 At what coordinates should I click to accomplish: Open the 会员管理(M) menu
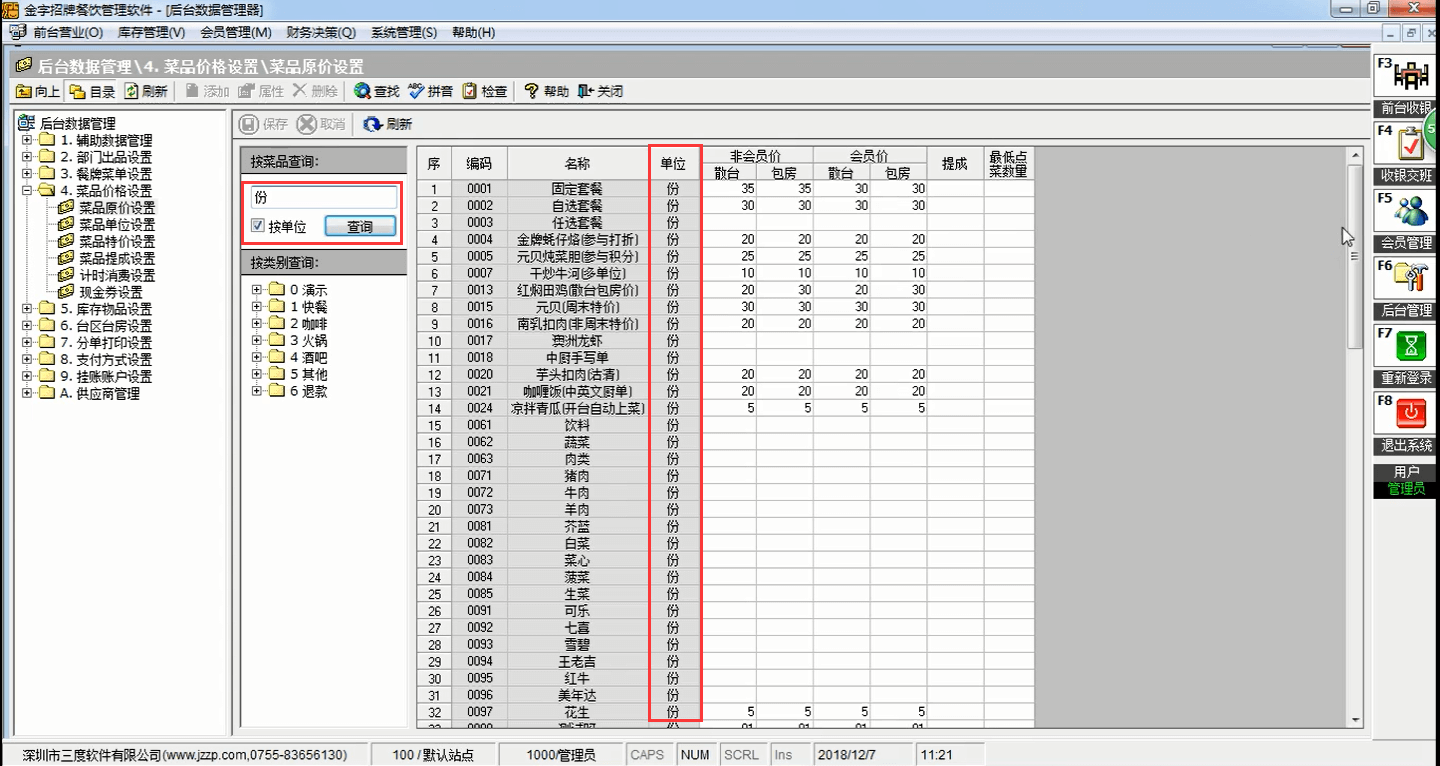[236, 32]
